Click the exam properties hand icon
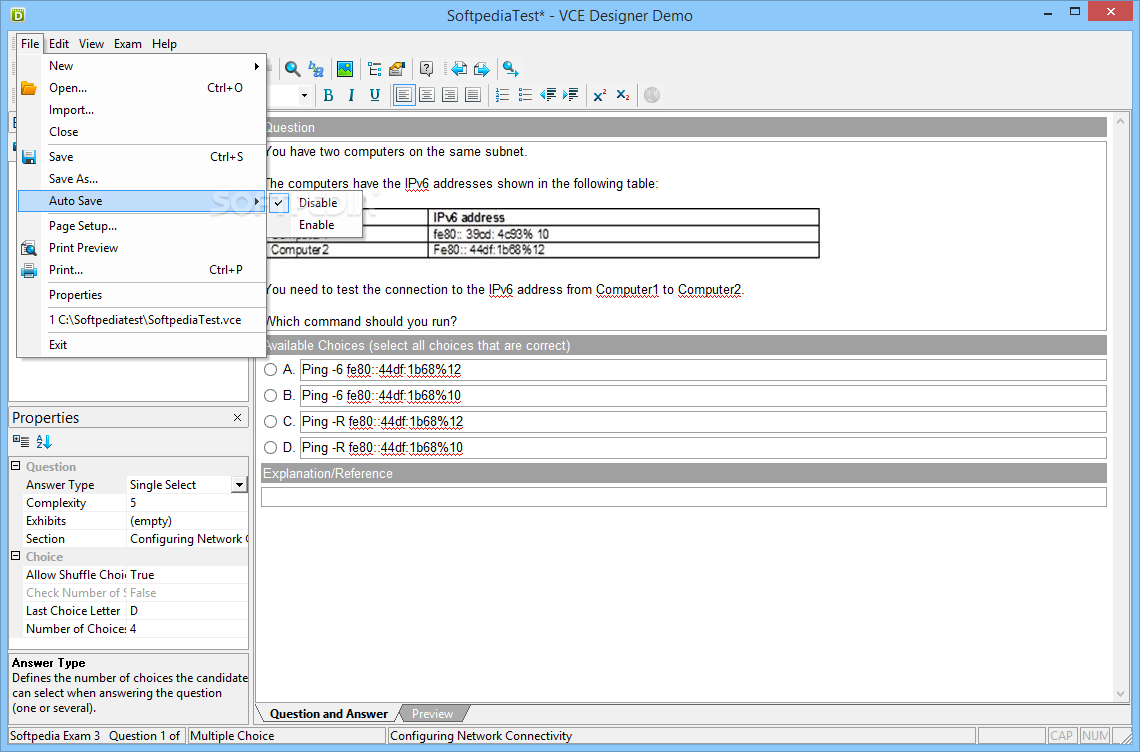 [x=397, y=69]
